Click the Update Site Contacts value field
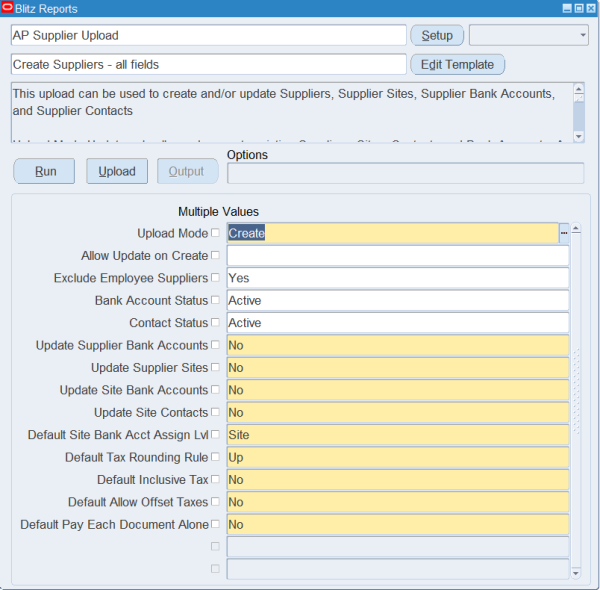This screenshot has width=600, height=590. pyautogui.click(x=398, y=412)
